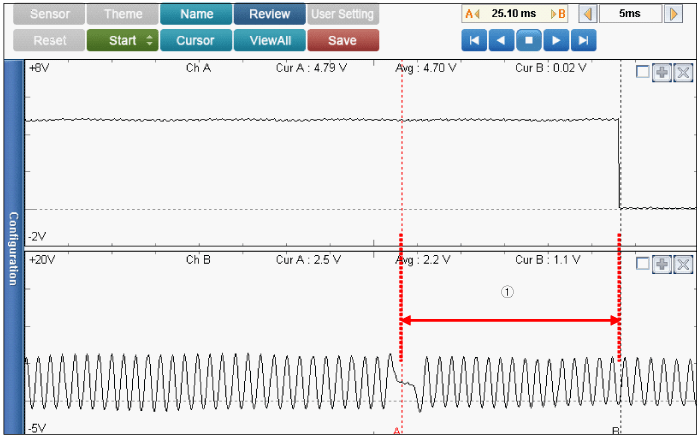The height and width of the screenshot is (437, 700).
Task: Switch to Review mode
Action: (x=270, y=14)
